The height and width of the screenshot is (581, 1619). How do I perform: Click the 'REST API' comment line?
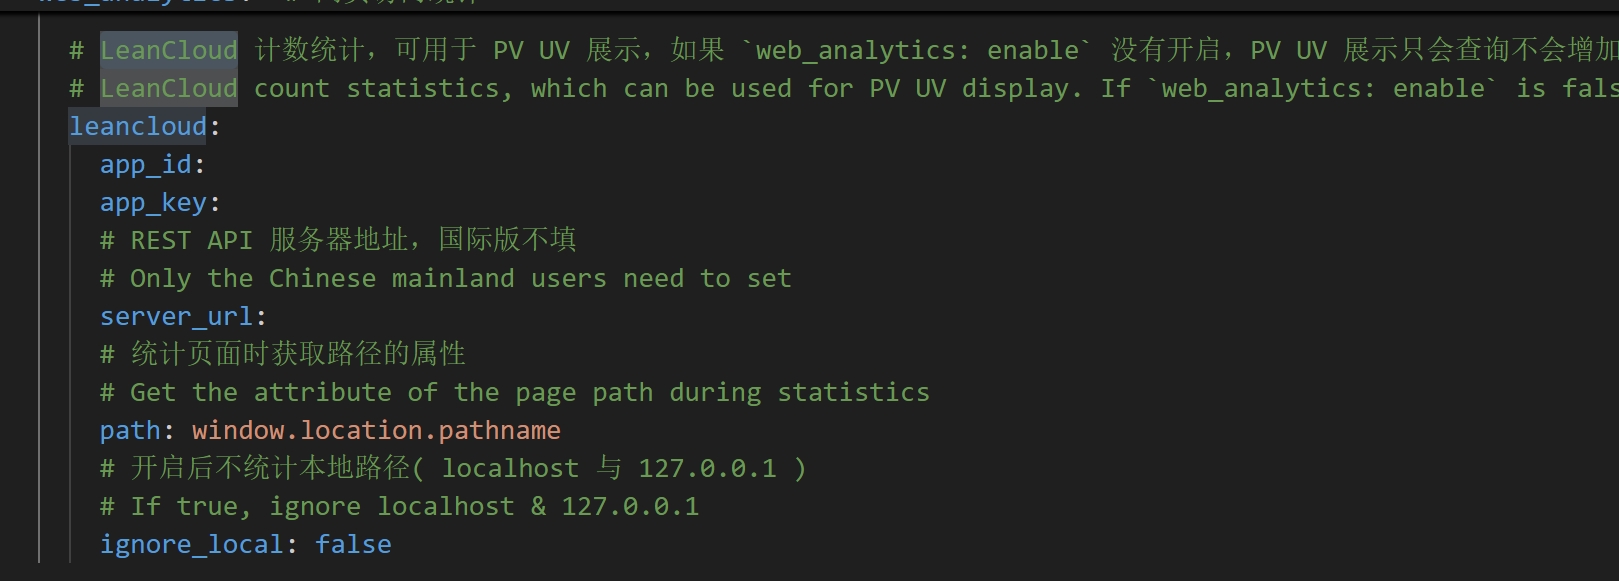(338, 241)
